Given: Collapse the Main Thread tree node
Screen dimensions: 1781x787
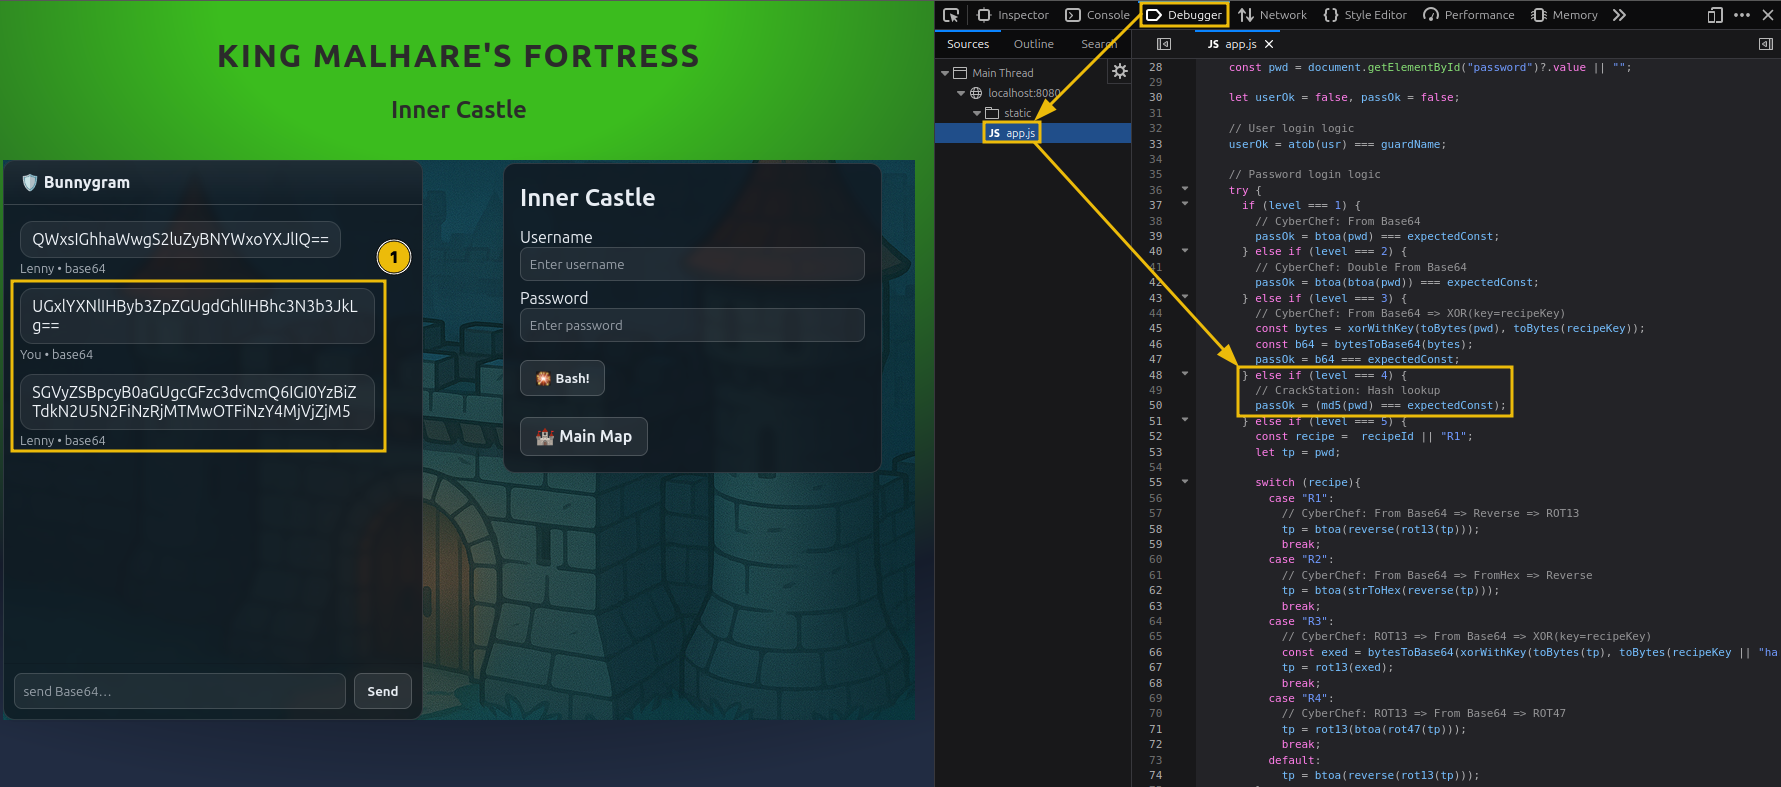Looking at the screenshot, I should [945, 73].
